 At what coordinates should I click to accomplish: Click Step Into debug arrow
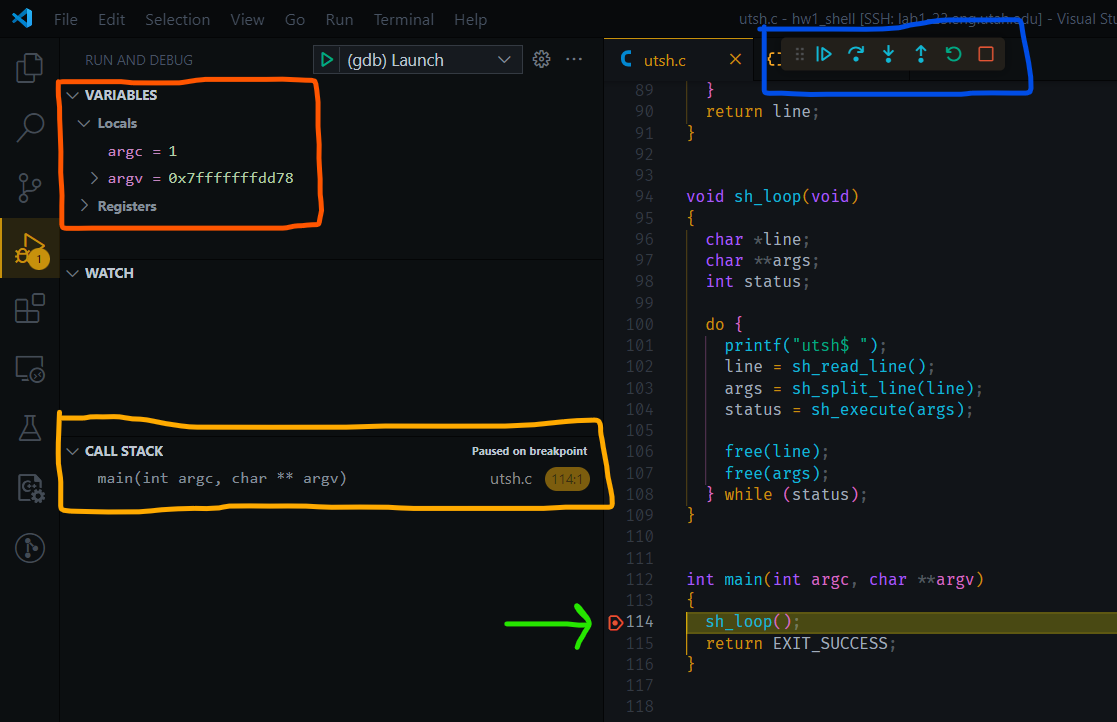(888, 55)
